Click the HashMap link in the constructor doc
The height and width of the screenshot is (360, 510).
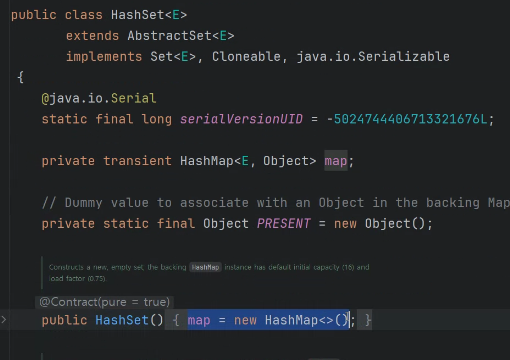[205, 267]
